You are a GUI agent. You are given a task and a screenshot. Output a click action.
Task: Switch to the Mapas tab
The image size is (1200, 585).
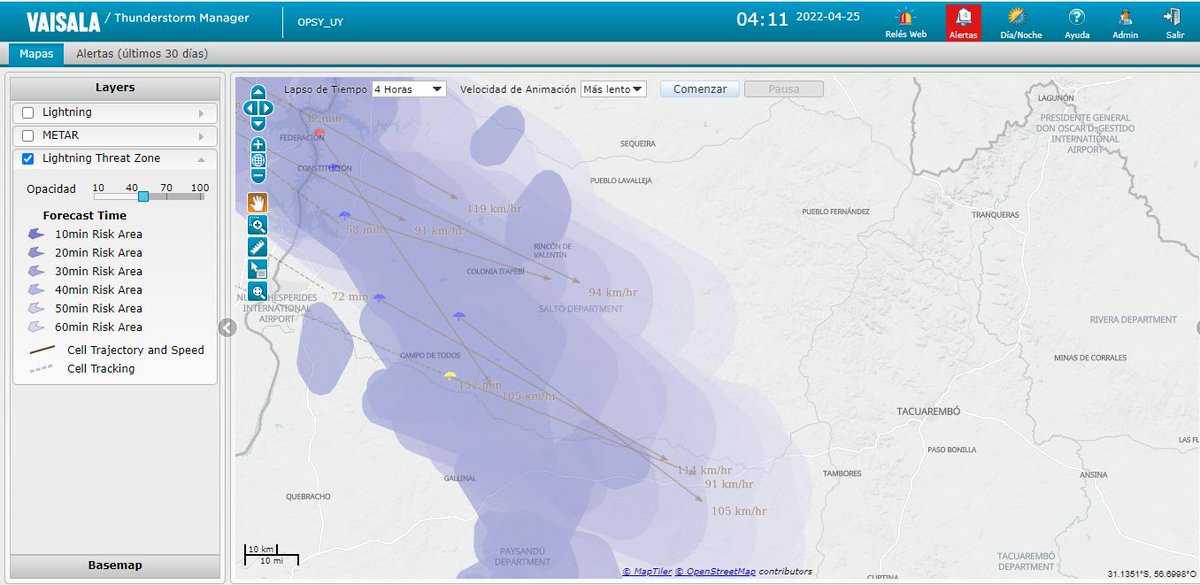(36, 54)
